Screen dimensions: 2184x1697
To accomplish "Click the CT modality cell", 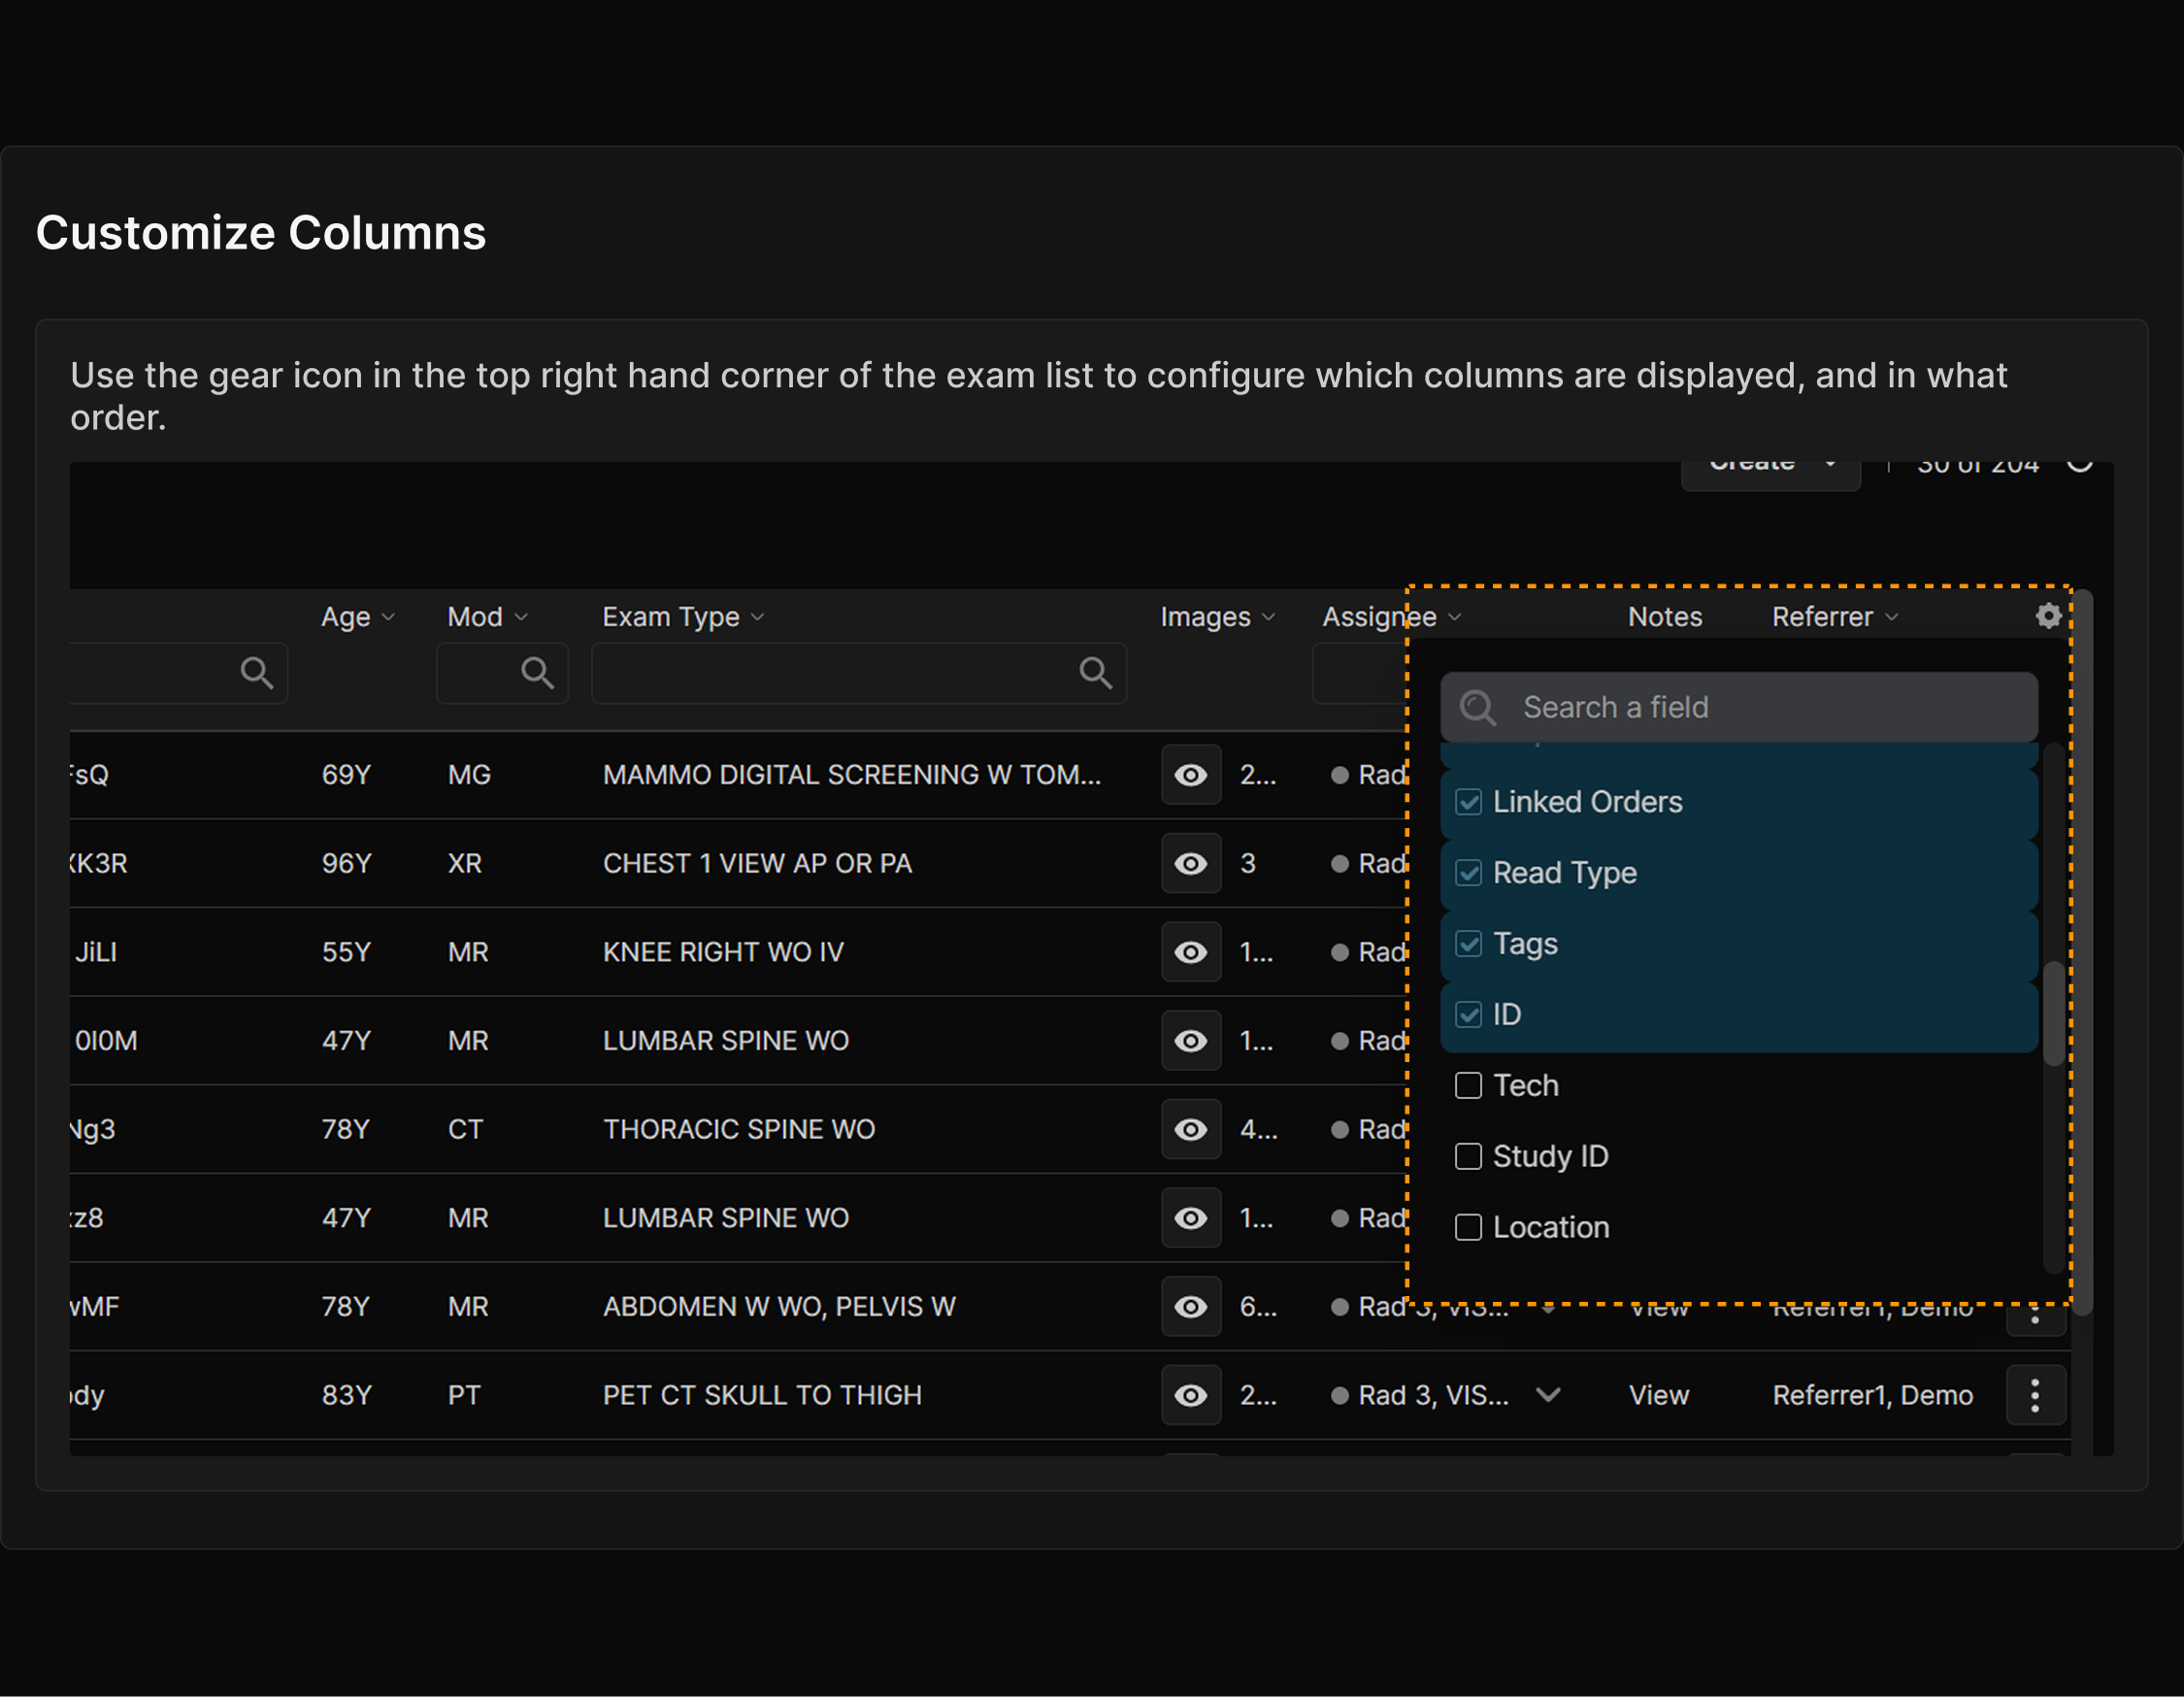I will (465, 1130).
